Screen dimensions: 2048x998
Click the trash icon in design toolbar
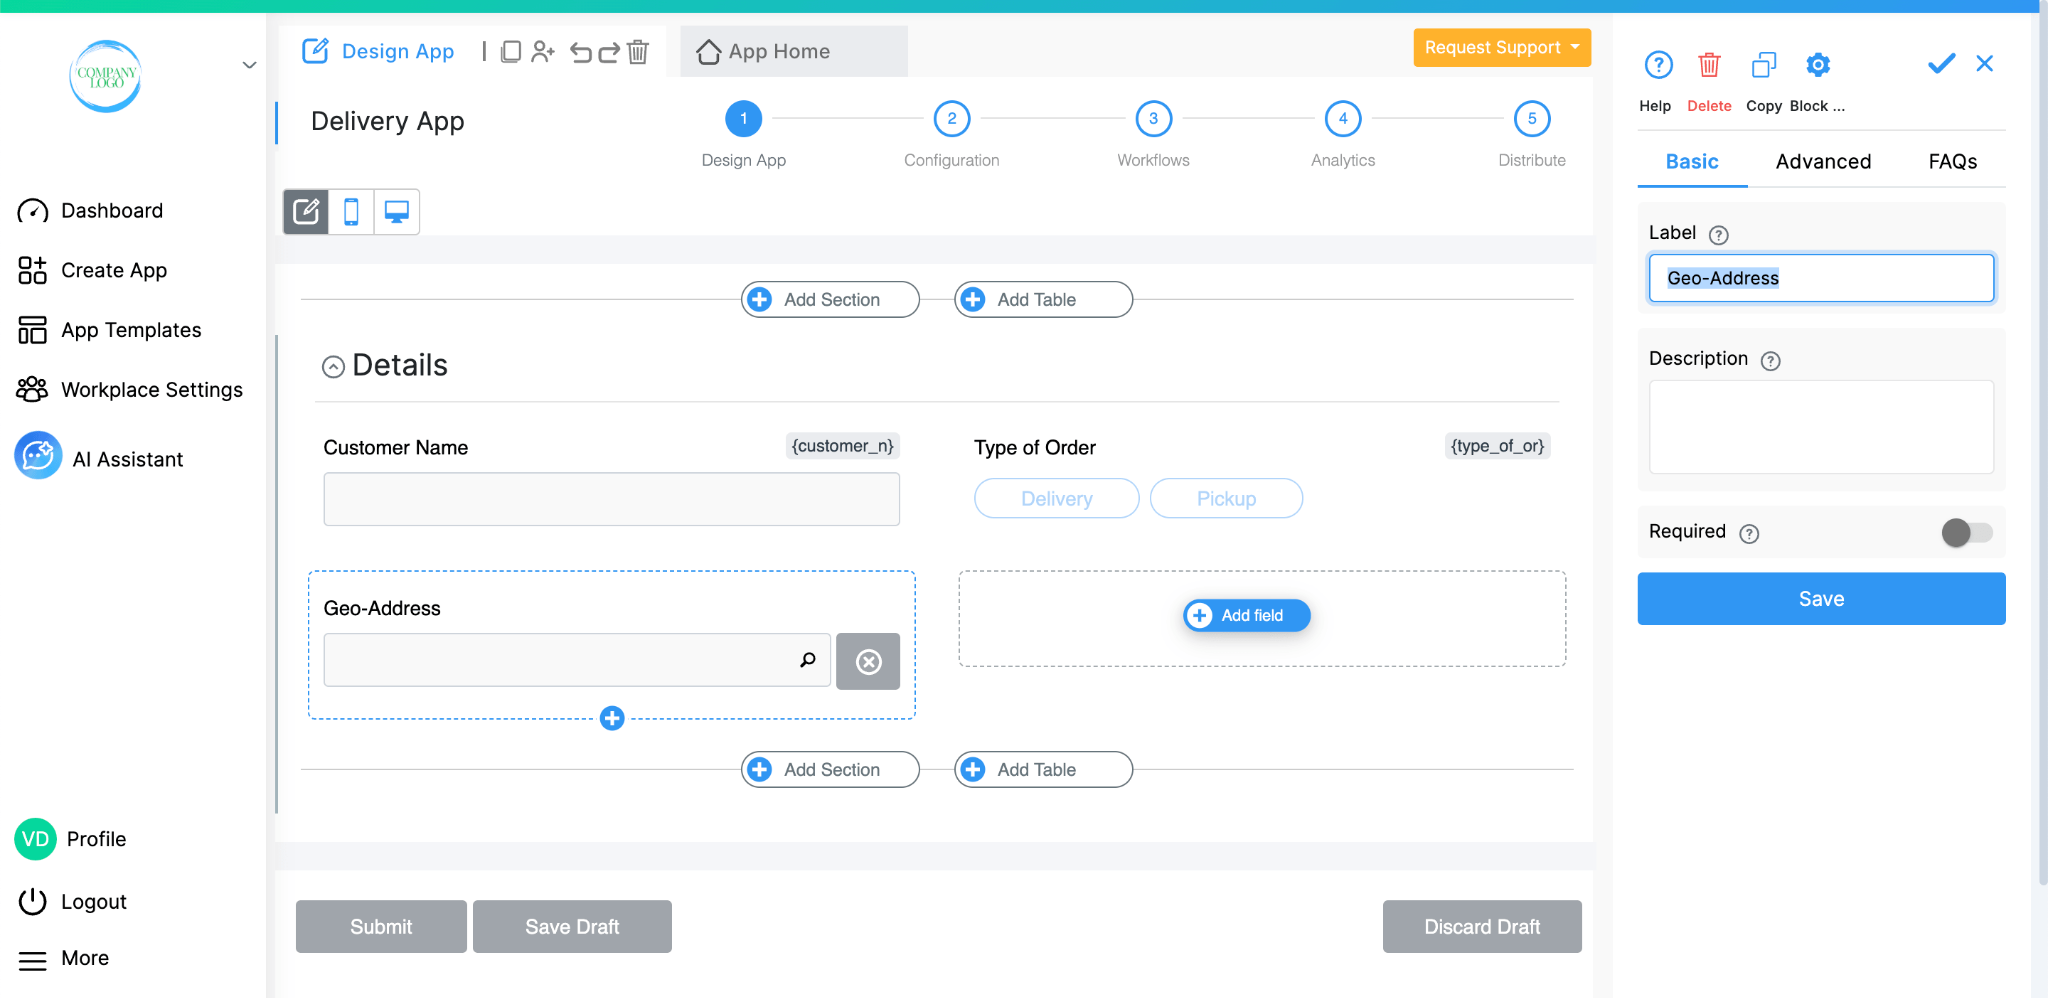[x=638, y=51]
